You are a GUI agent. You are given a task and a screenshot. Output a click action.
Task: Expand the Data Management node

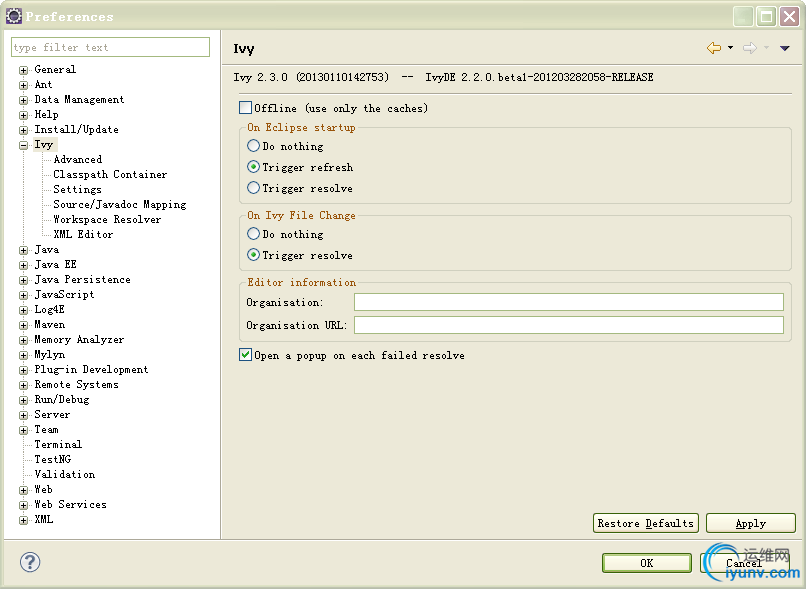point(24,100)
